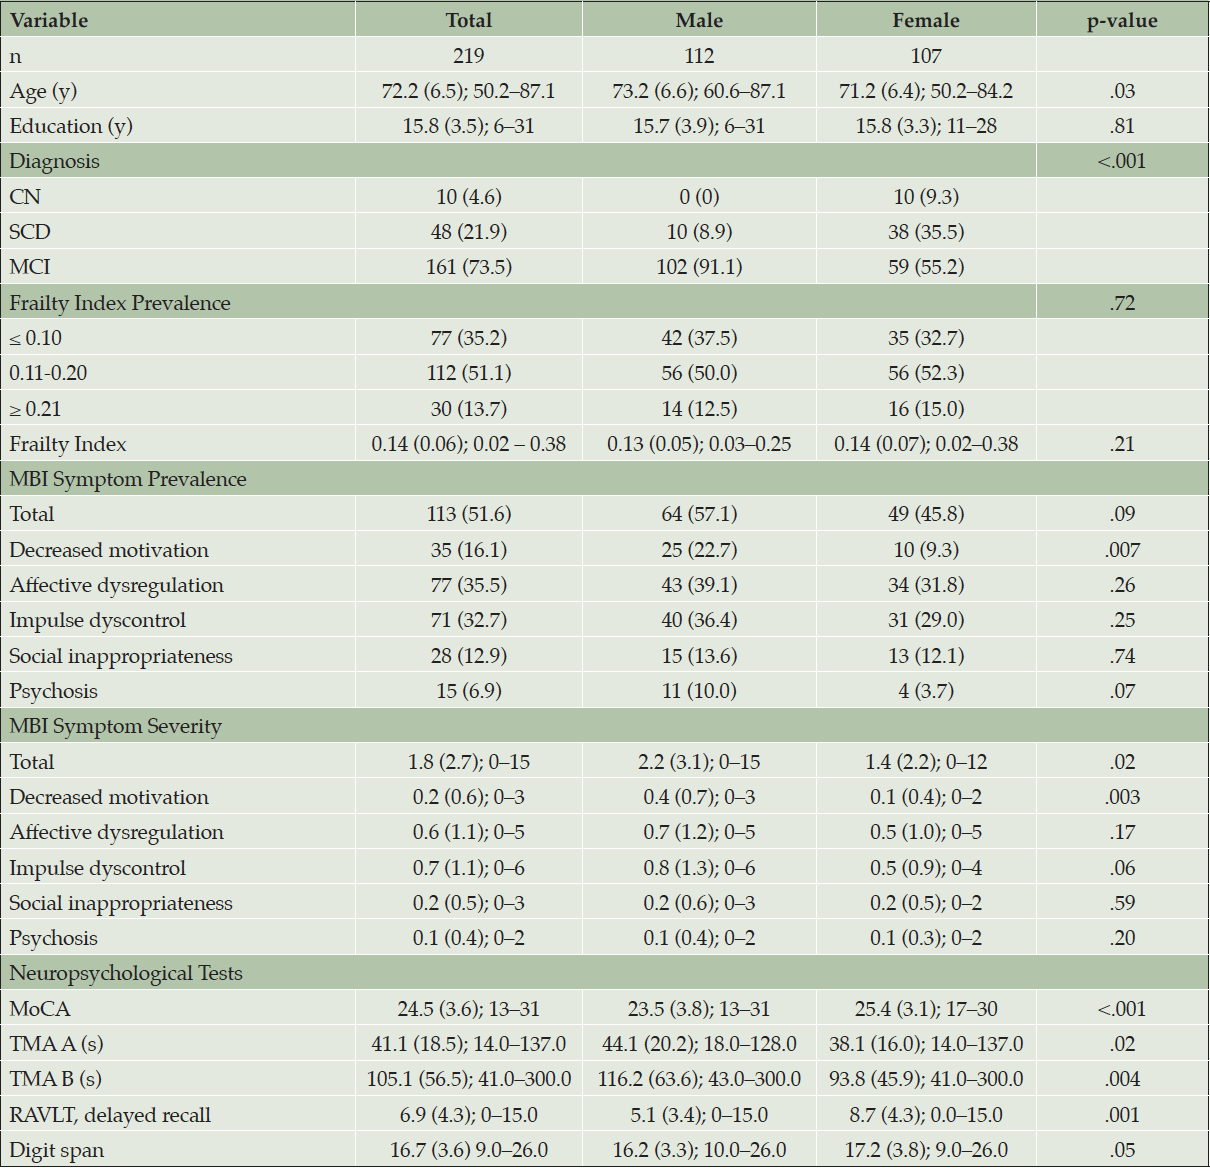The height and width of the screenshot is (1168, 1210).
Task: Select the education p-value ".81"
Action: click(x=1122, y=126)
